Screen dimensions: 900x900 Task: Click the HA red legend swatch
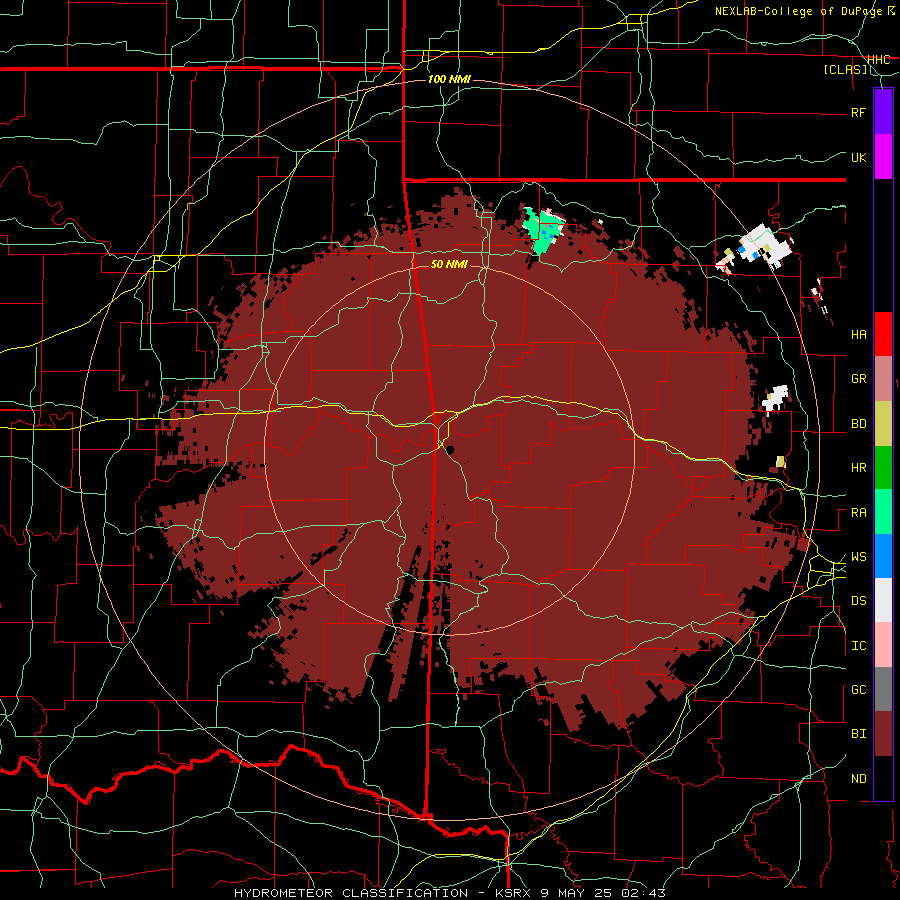click(883, 334)
